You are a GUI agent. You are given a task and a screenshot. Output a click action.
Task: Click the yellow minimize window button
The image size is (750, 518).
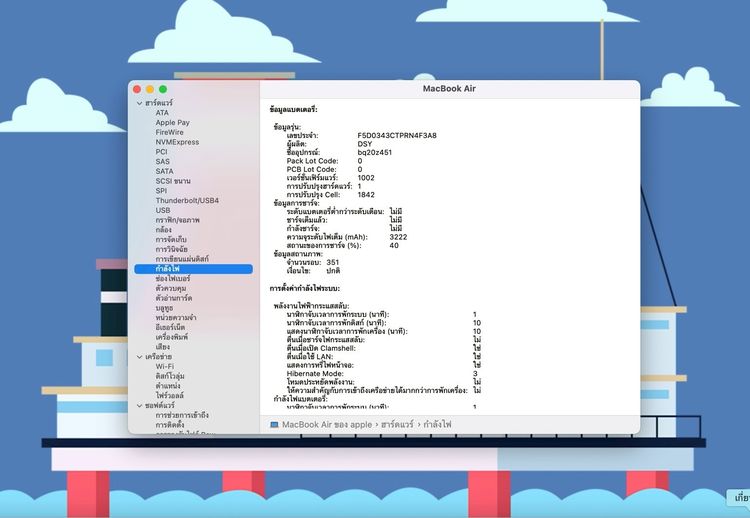[x=150, y=89]
